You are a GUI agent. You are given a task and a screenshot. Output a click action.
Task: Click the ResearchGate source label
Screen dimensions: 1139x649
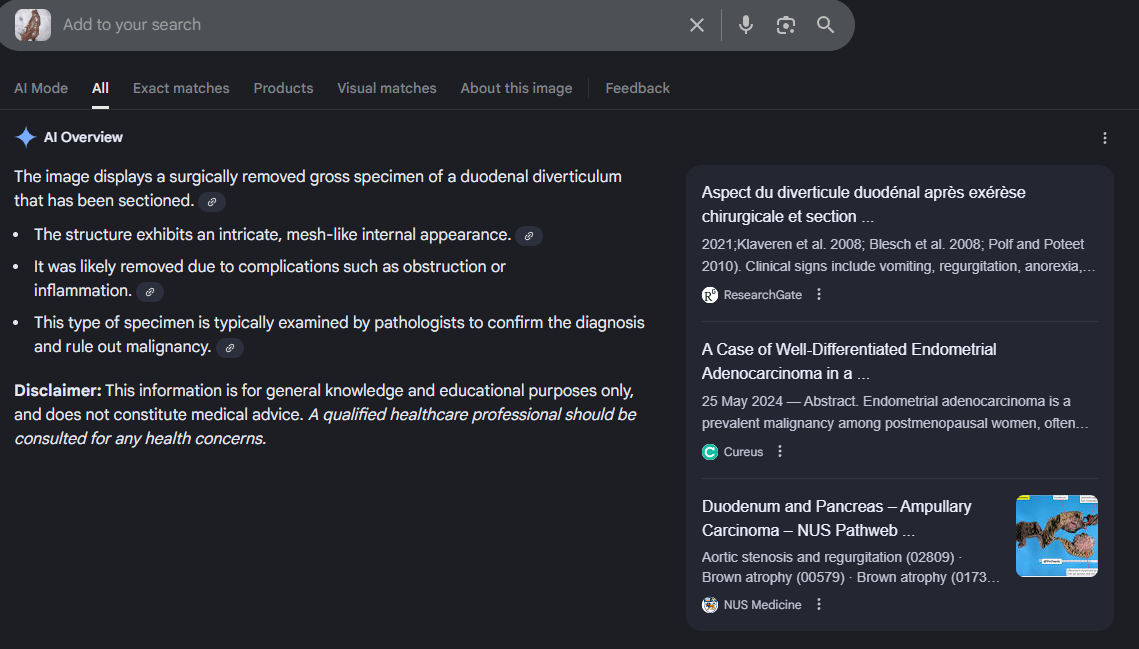763,295
